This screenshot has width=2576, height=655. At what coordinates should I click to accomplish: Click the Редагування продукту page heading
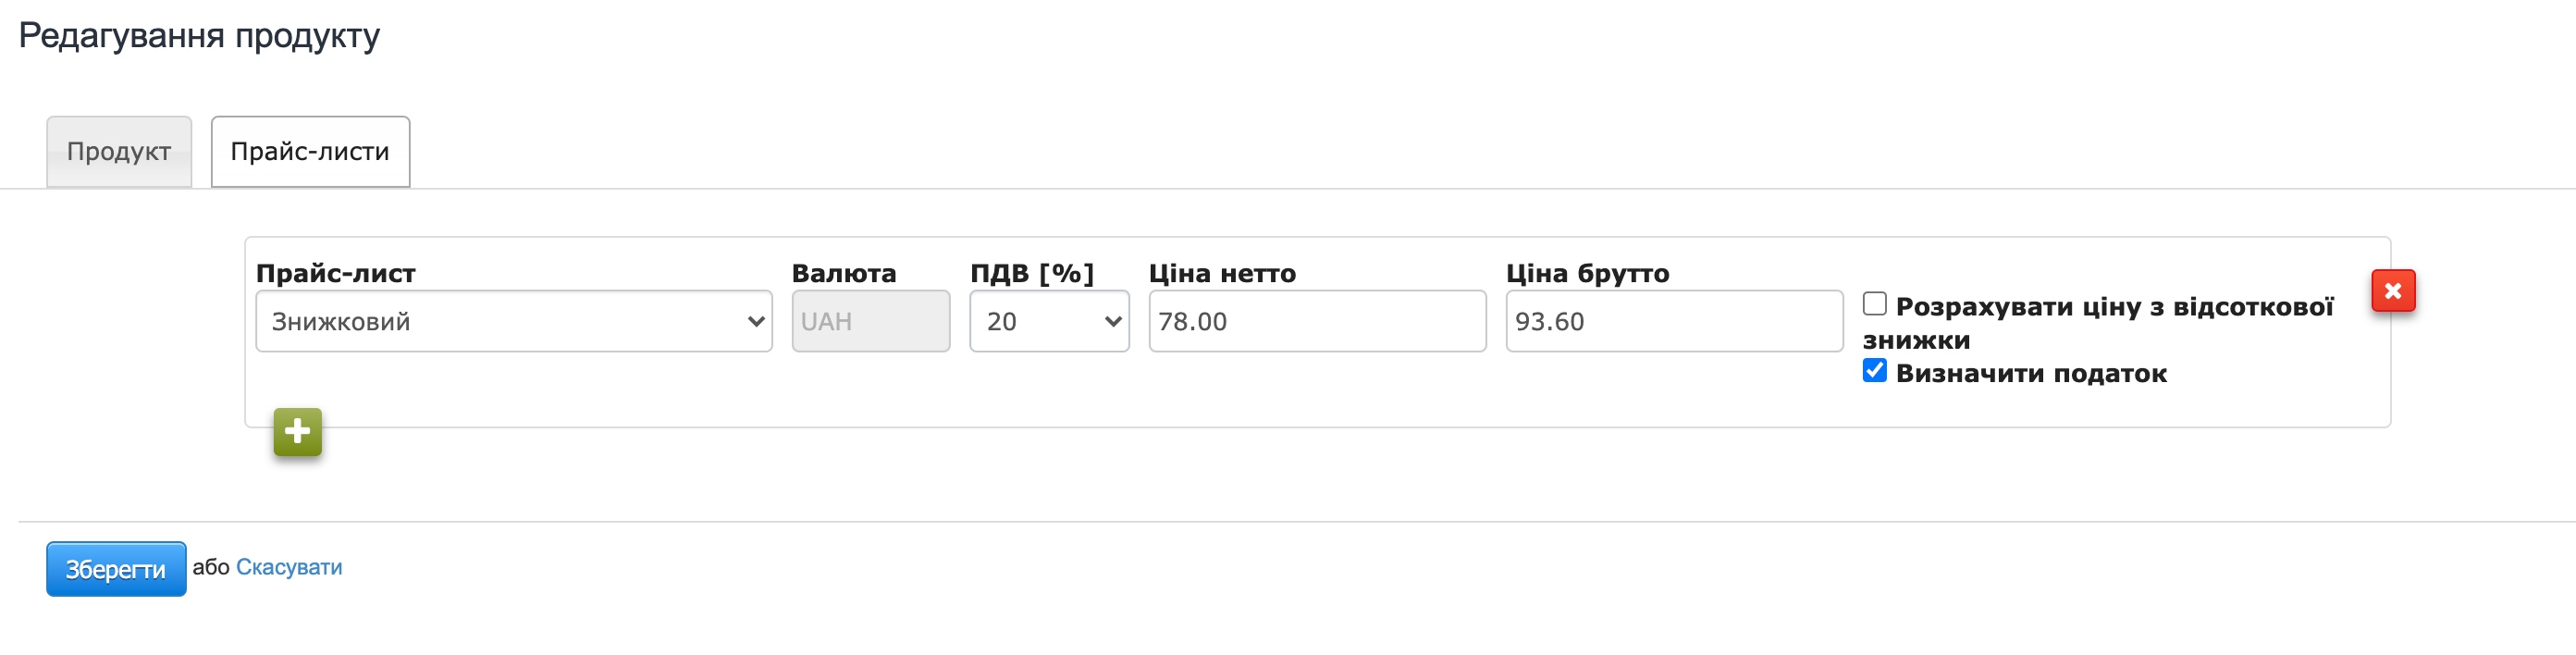point(199,36)
